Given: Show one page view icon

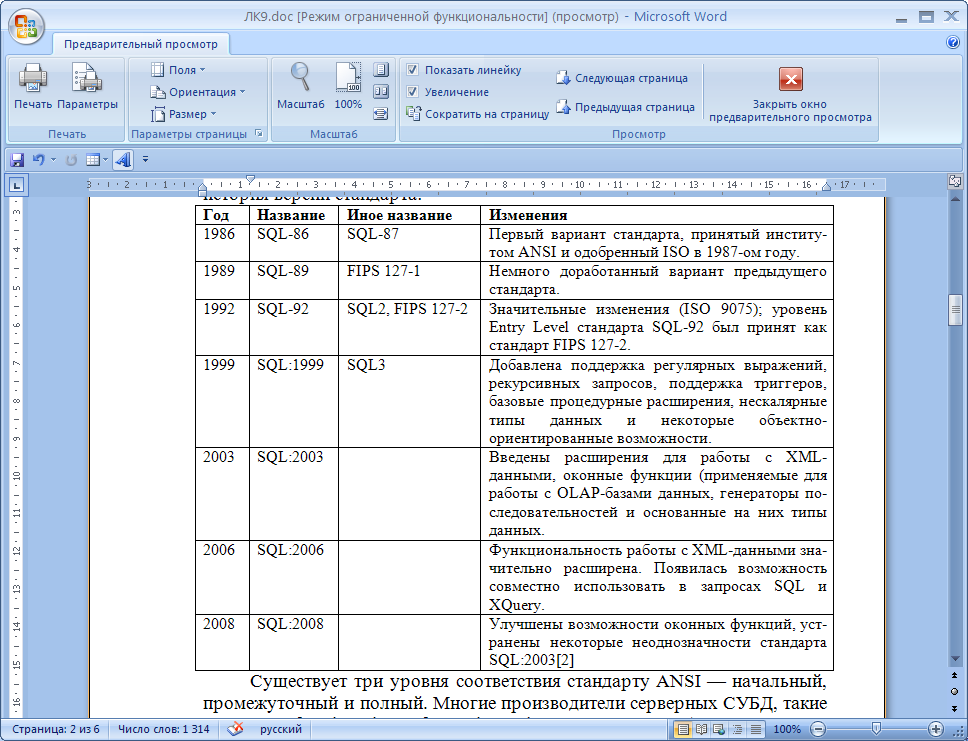Looking at the screenshot, I should (381, 70).
